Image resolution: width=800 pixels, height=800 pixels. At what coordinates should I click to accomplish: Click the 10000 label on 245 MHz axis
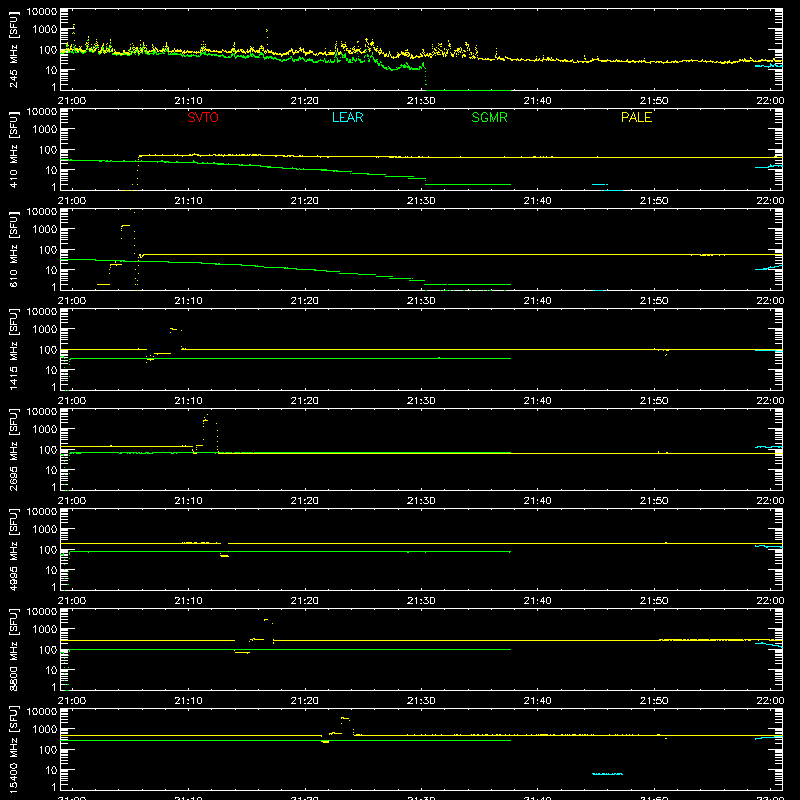click(42, 11)
